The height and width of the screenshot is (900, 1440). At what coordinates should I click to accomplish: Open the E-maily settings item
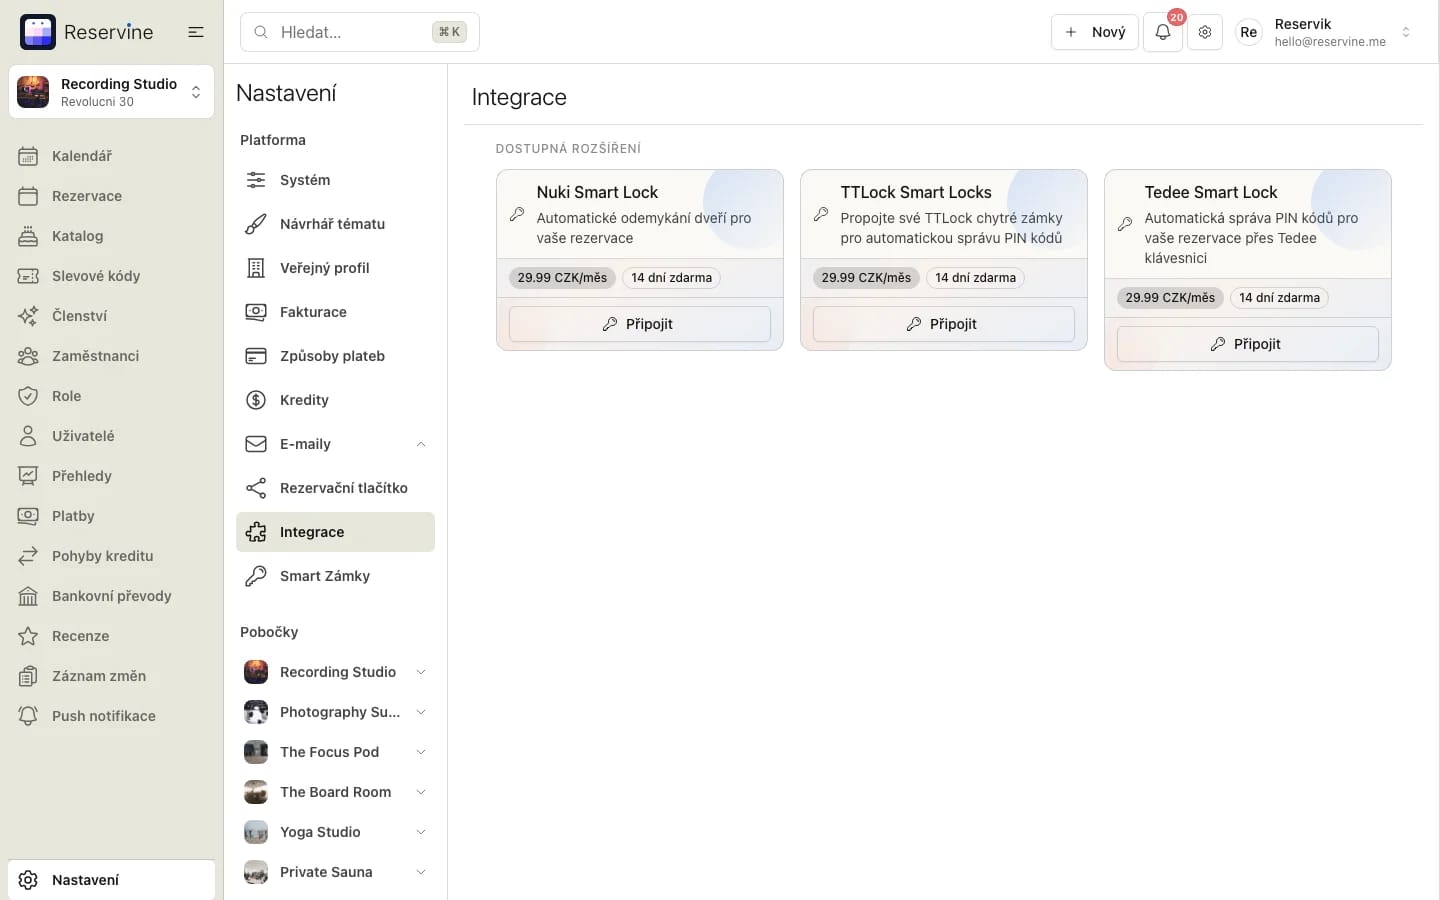(335, 444)
